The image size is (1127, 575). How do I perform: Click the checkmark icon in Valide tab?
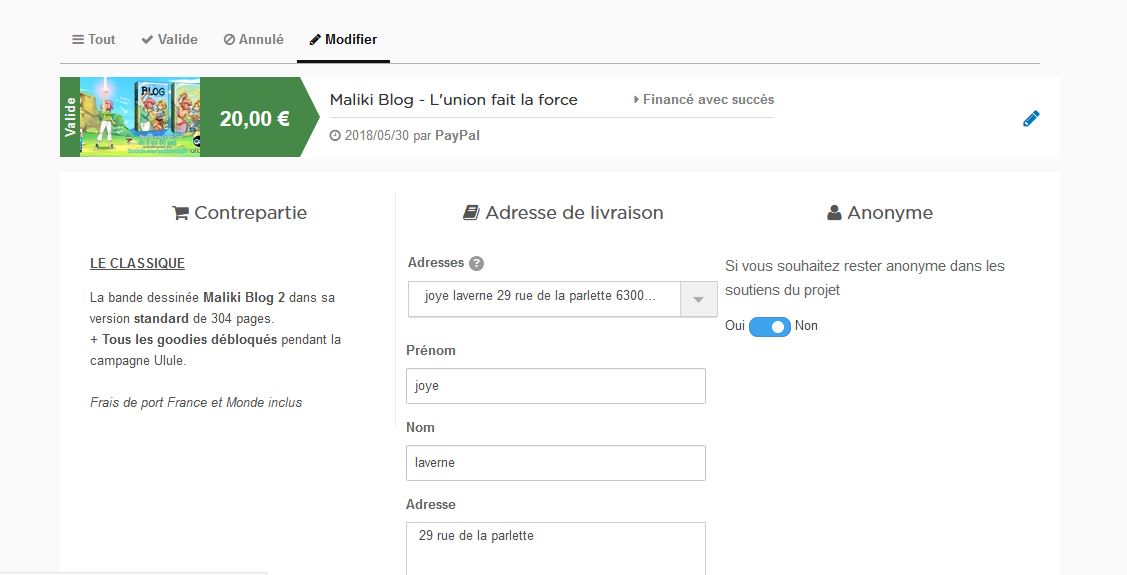pos(147,40)
